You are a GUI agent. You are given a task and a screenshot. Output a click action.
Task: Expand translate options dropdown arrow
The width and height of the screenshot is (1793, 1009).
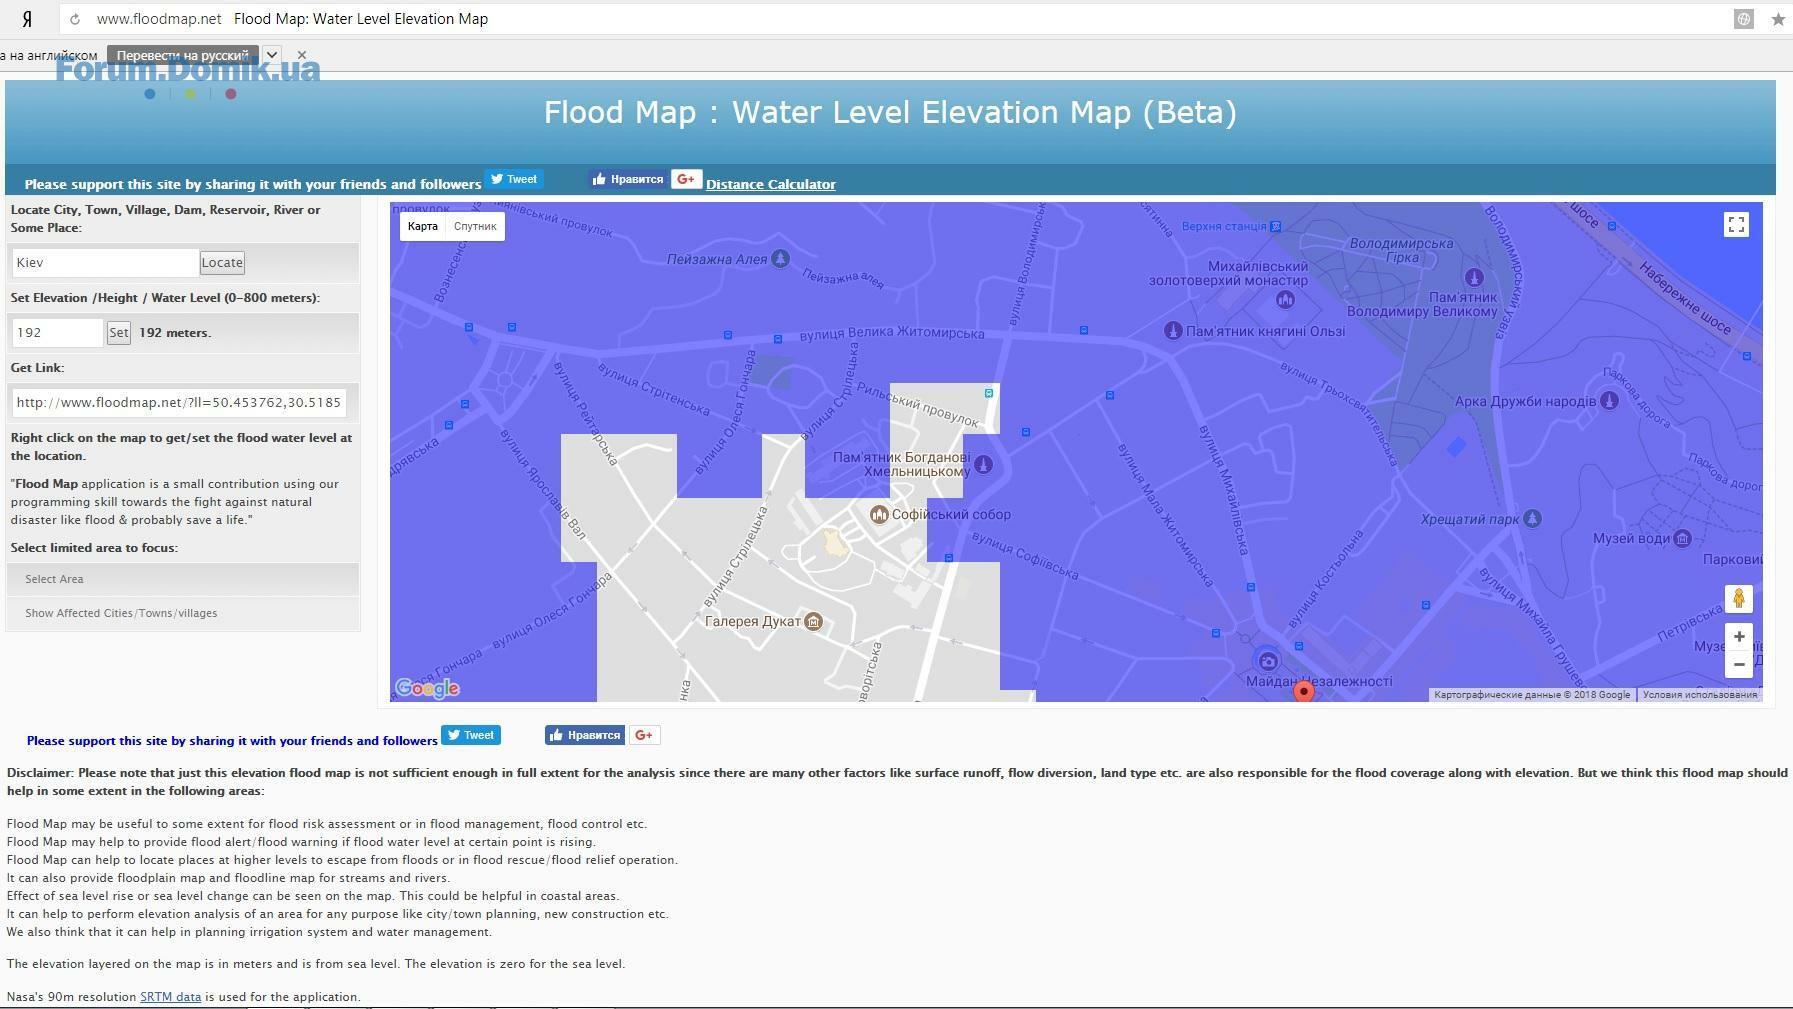coord(272,55)
